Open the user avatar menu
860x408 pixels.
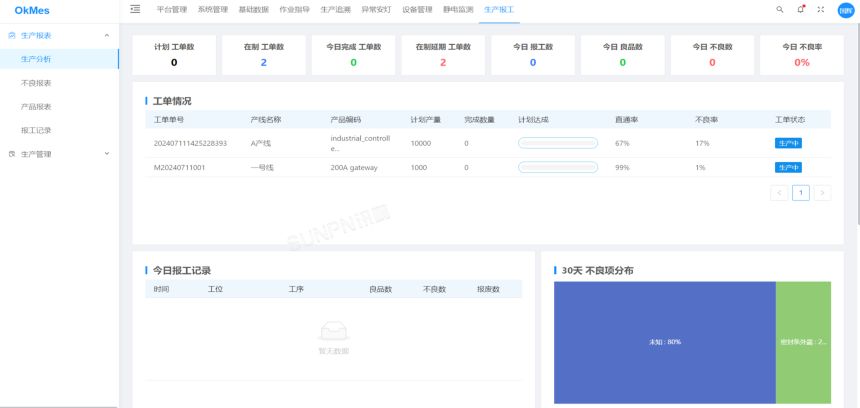tap(846, 10)
